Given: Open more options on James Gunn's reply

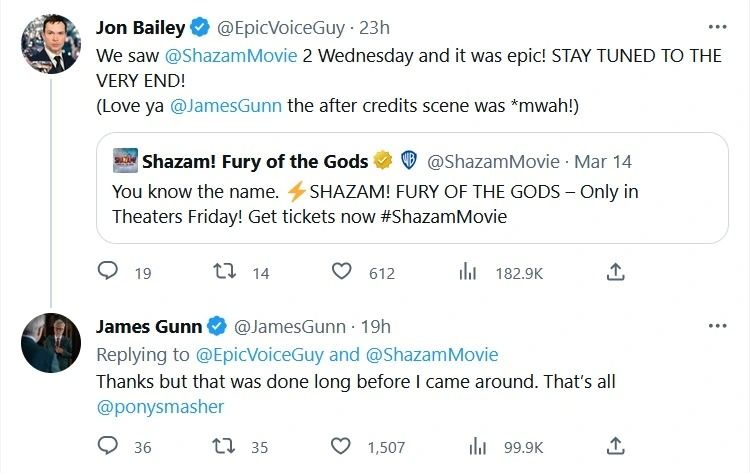Looking at the screenshot, I should pos(717,326).
